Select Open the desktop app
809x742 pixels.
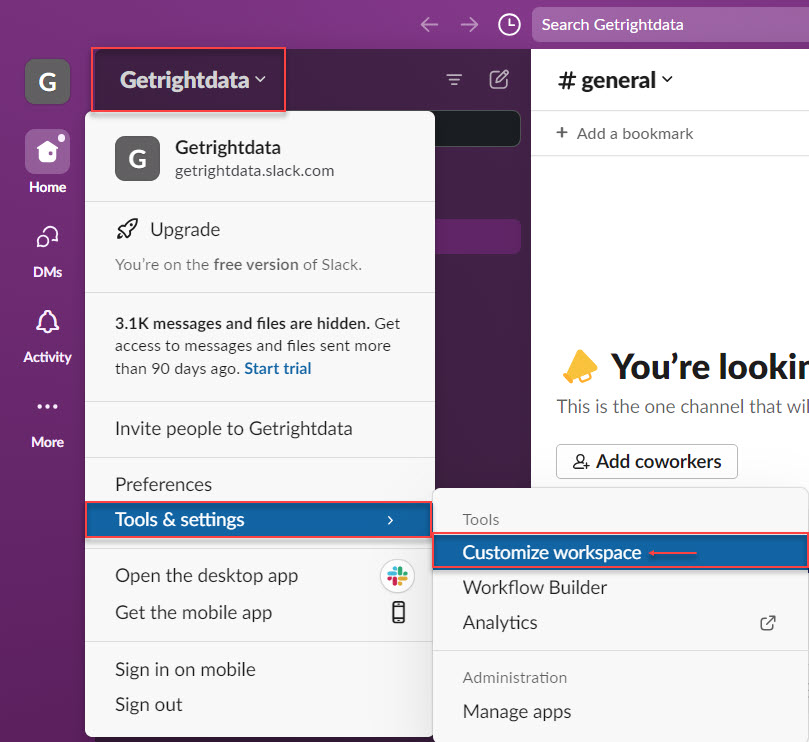(x=260, y=575)
